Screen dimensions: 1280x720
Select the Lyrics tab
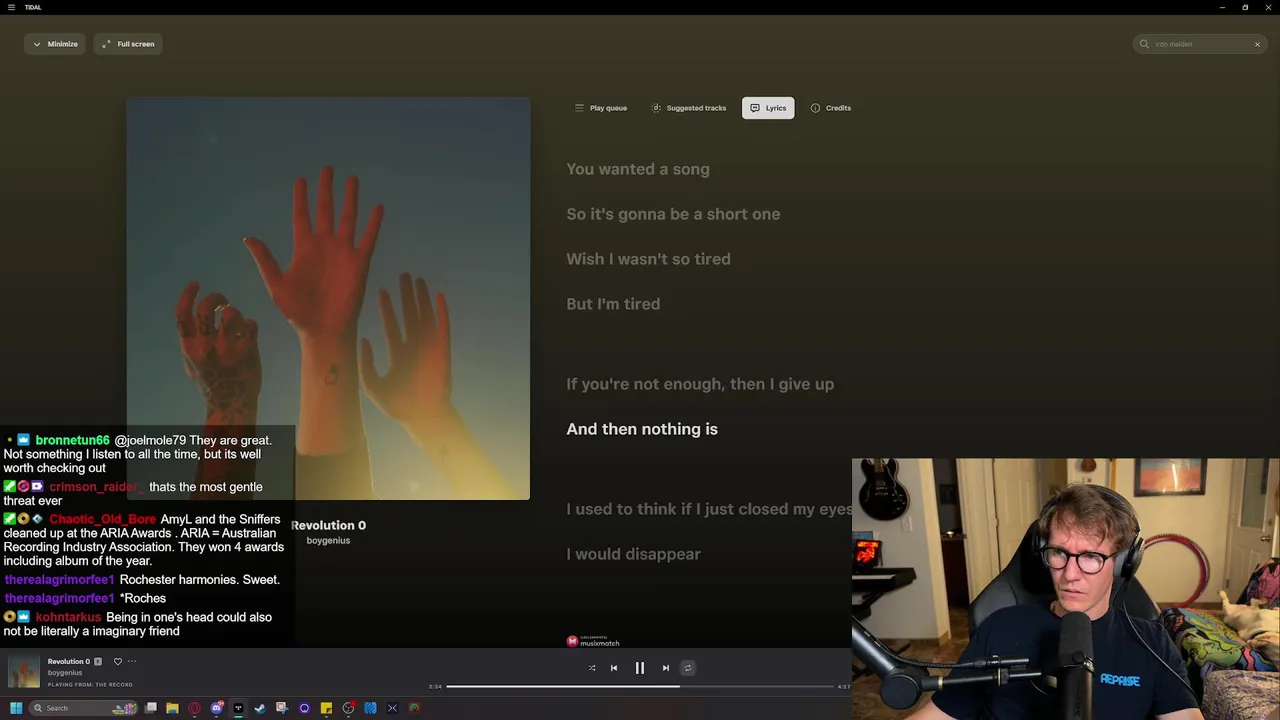tap(768, 108)
